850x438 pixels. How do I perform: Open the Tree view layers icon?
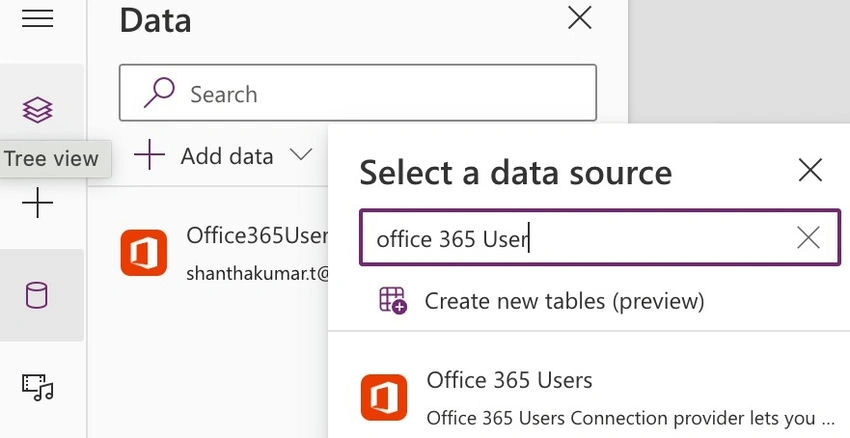pyautogui.click(x=37, y=110)
